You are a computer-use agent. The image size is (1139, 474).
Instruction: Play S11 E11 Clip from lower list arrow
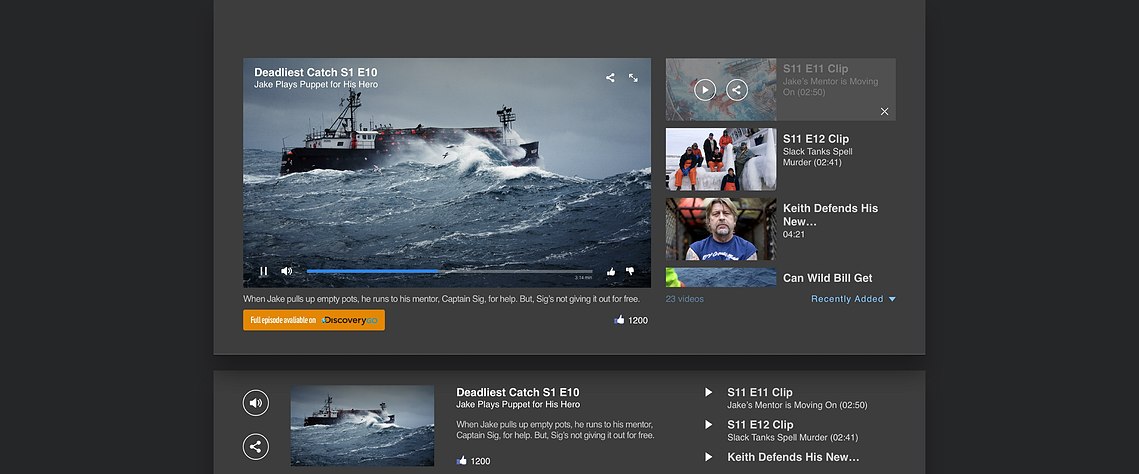click(708, 392)
